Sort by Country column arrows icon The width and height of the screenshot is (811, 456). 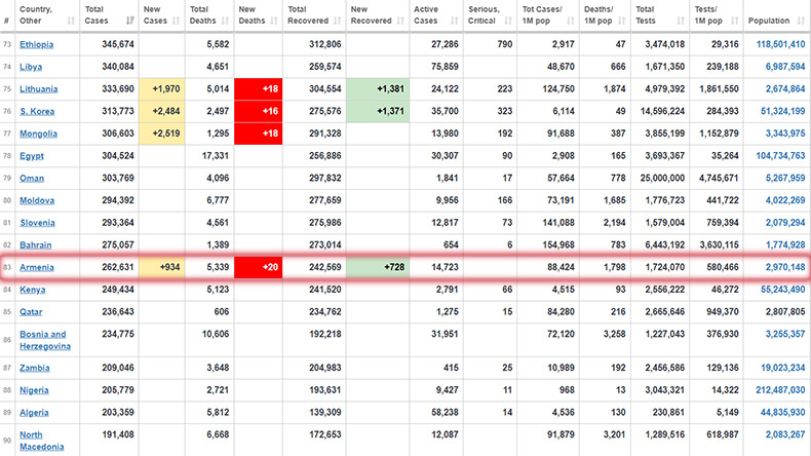71,21
